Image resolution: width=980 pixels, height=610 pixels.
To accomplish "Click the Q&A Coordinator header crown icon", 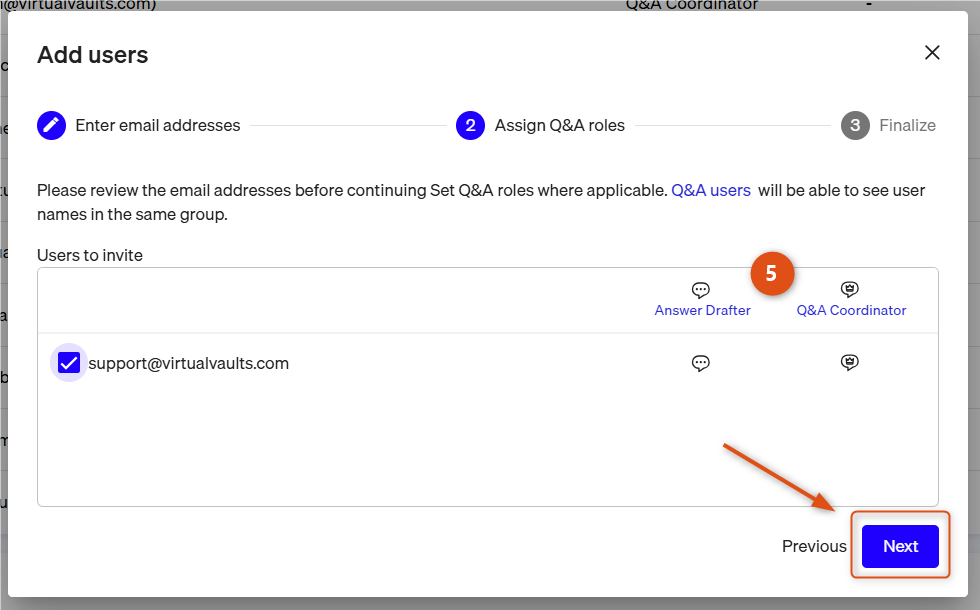I will (x=849, y=289).
